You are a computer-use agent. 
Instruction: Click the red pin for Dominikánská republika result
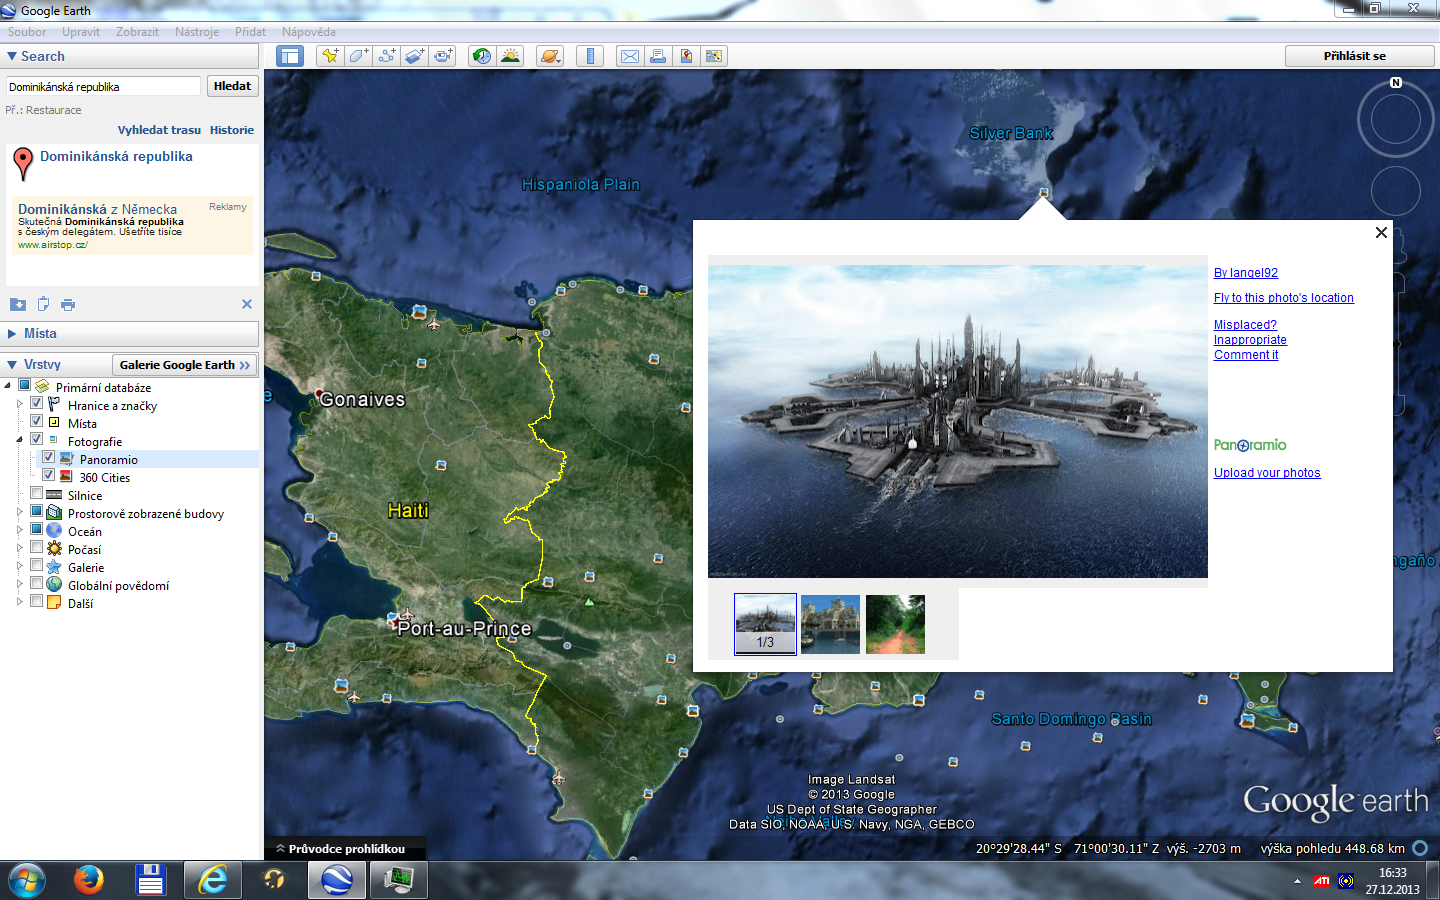tap(23, 164)
